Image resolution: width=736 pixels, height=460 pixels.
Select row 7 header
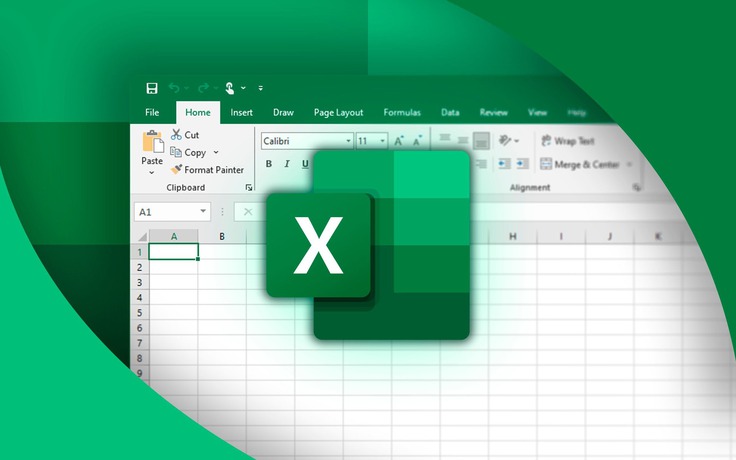[139, 343]
